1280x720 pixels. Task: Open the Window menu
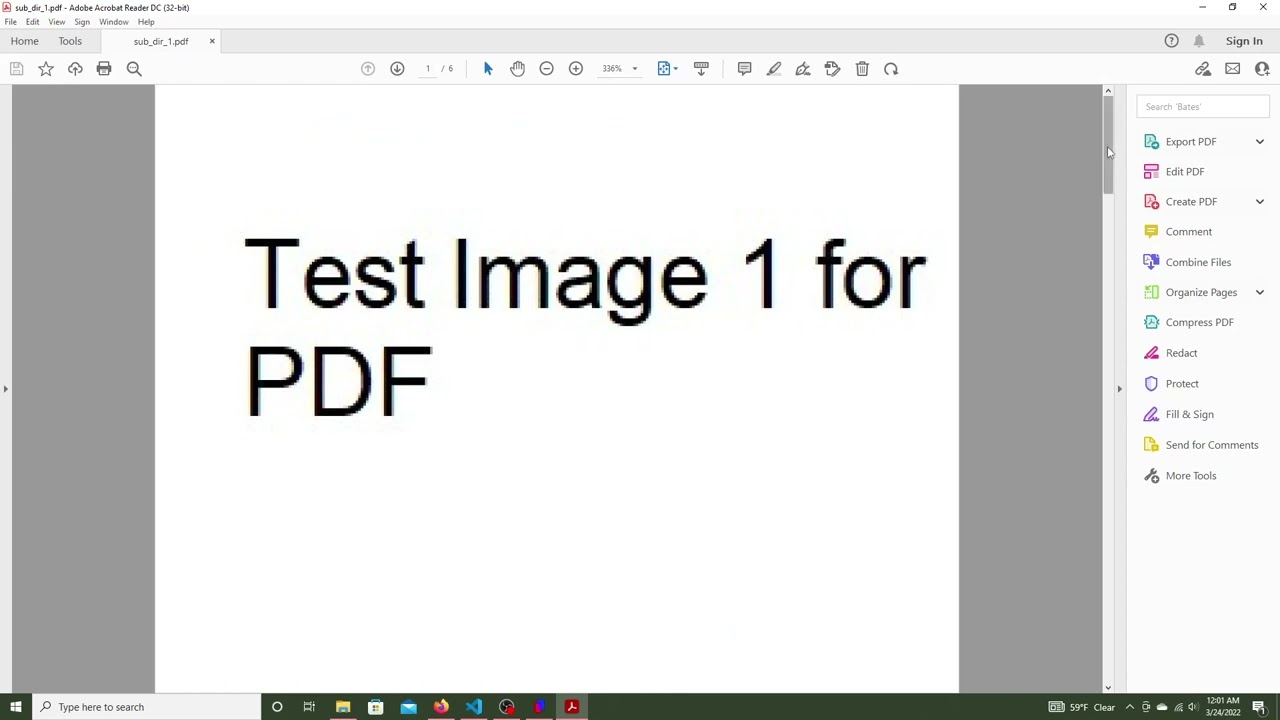113,22
